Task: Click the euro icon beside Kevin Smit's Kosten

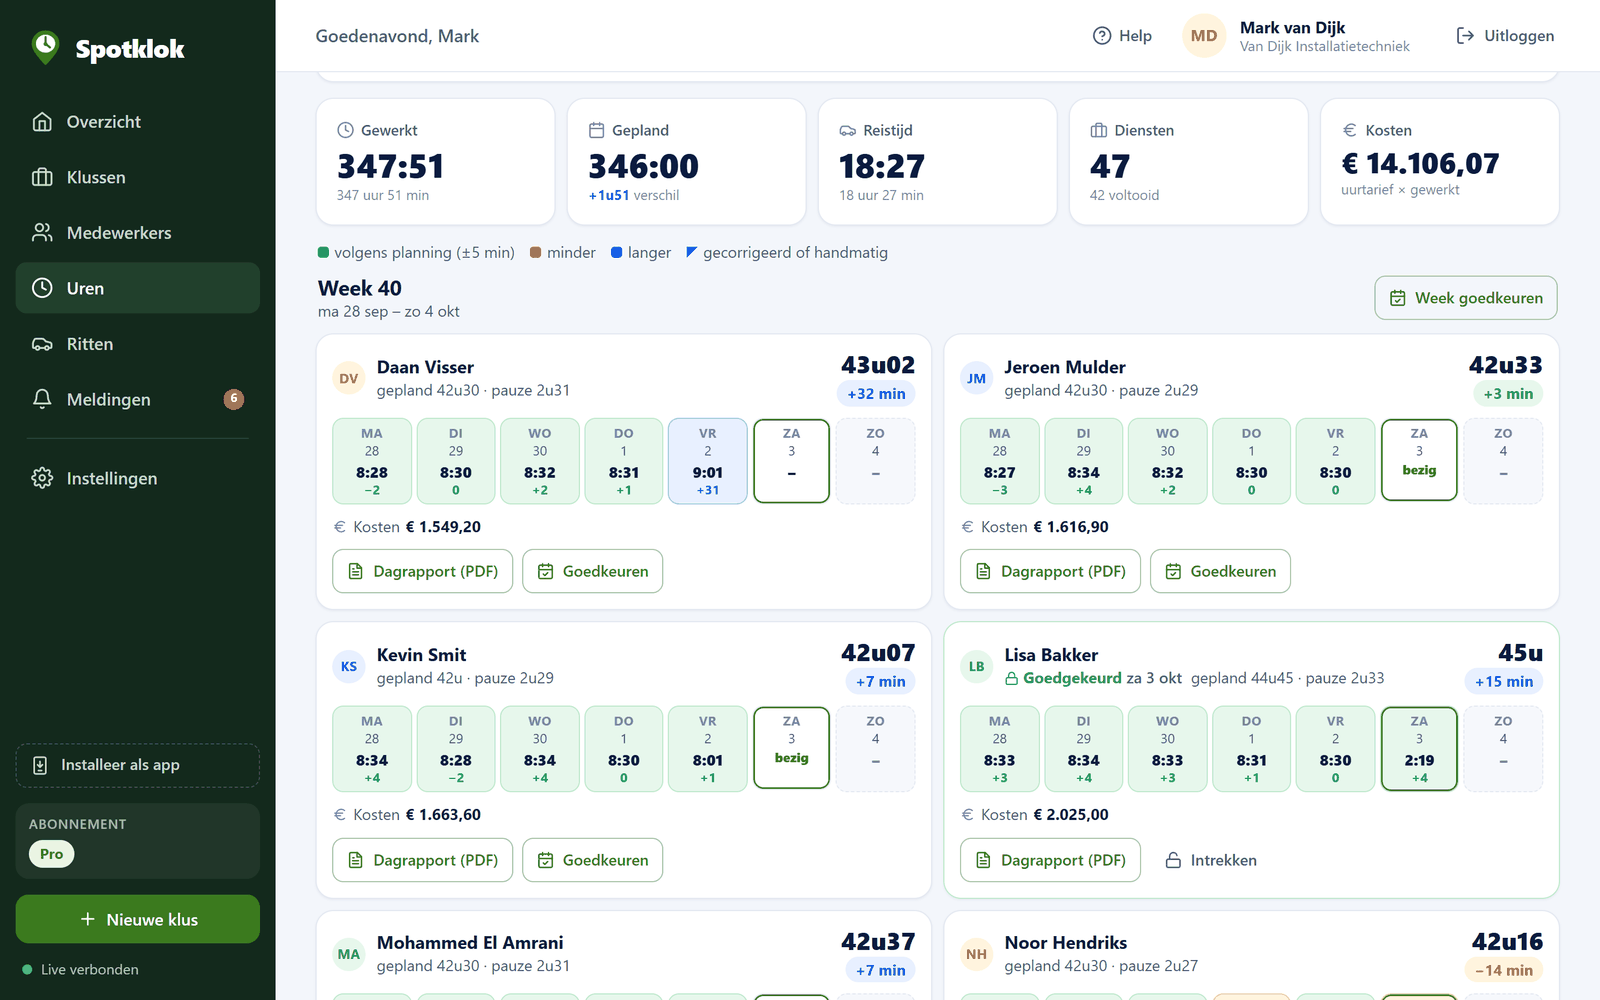Action: (340, 815)
